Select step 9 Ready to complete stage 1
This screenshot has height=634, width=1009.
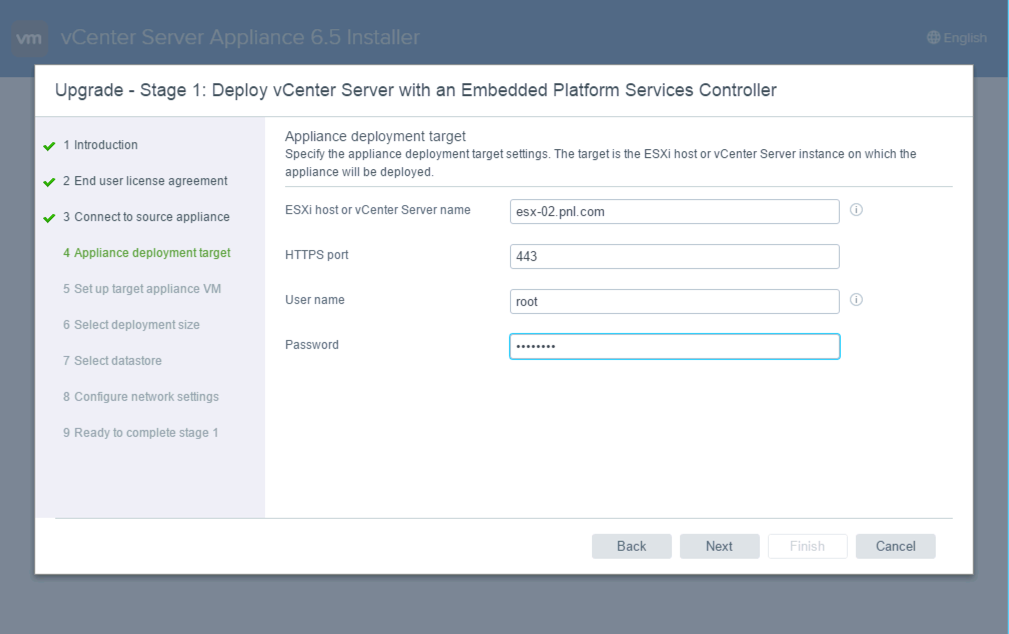141,433
